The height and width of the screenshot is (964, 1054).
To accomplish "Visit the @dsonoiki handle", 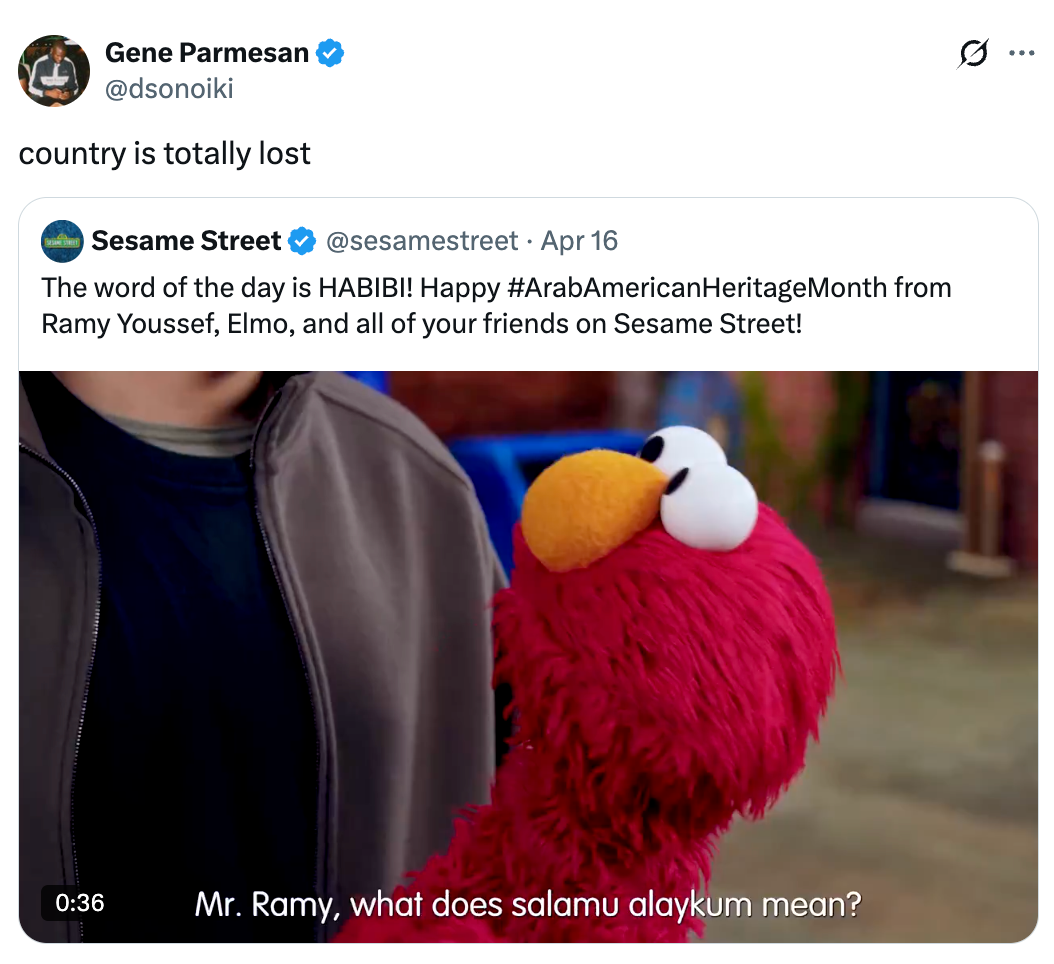I will point(169,89).
